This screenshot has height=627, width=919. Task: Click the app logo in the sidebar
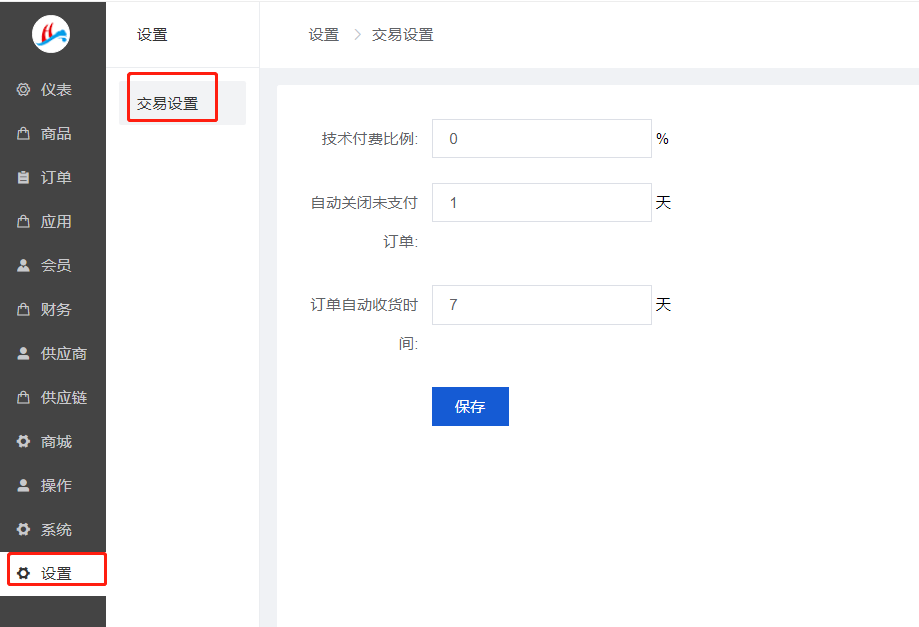tap(51, 34)
